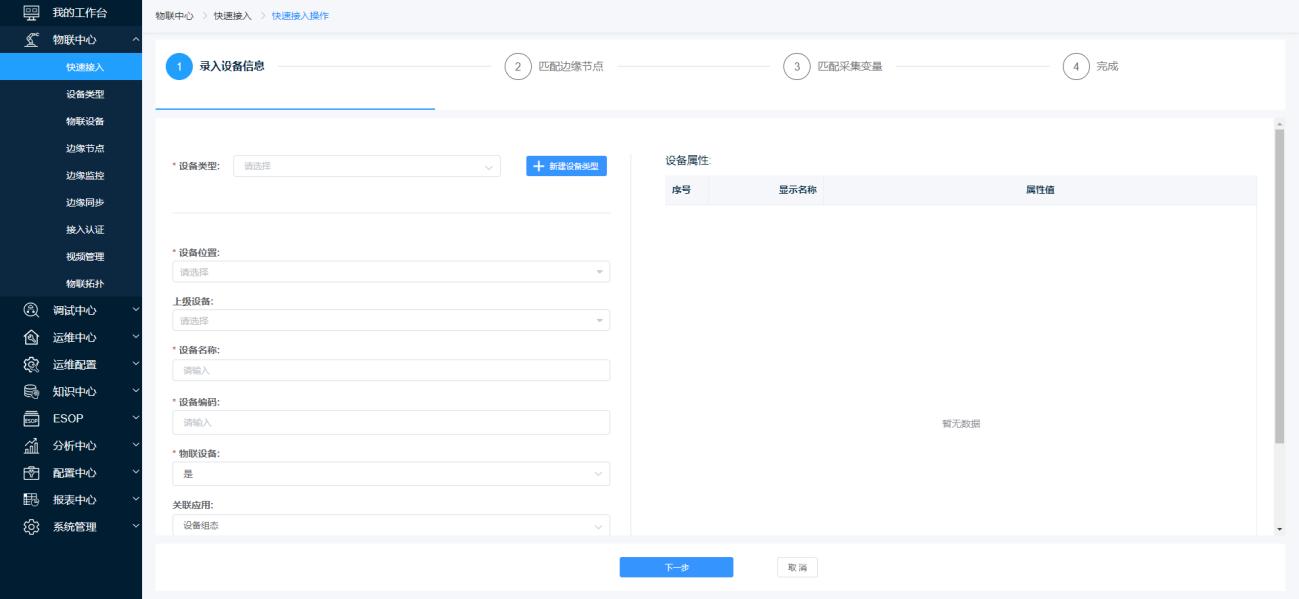Click the 运维配置 gear icon
The height and width of the screenshot is (599, 1299).
pos(31,364)
